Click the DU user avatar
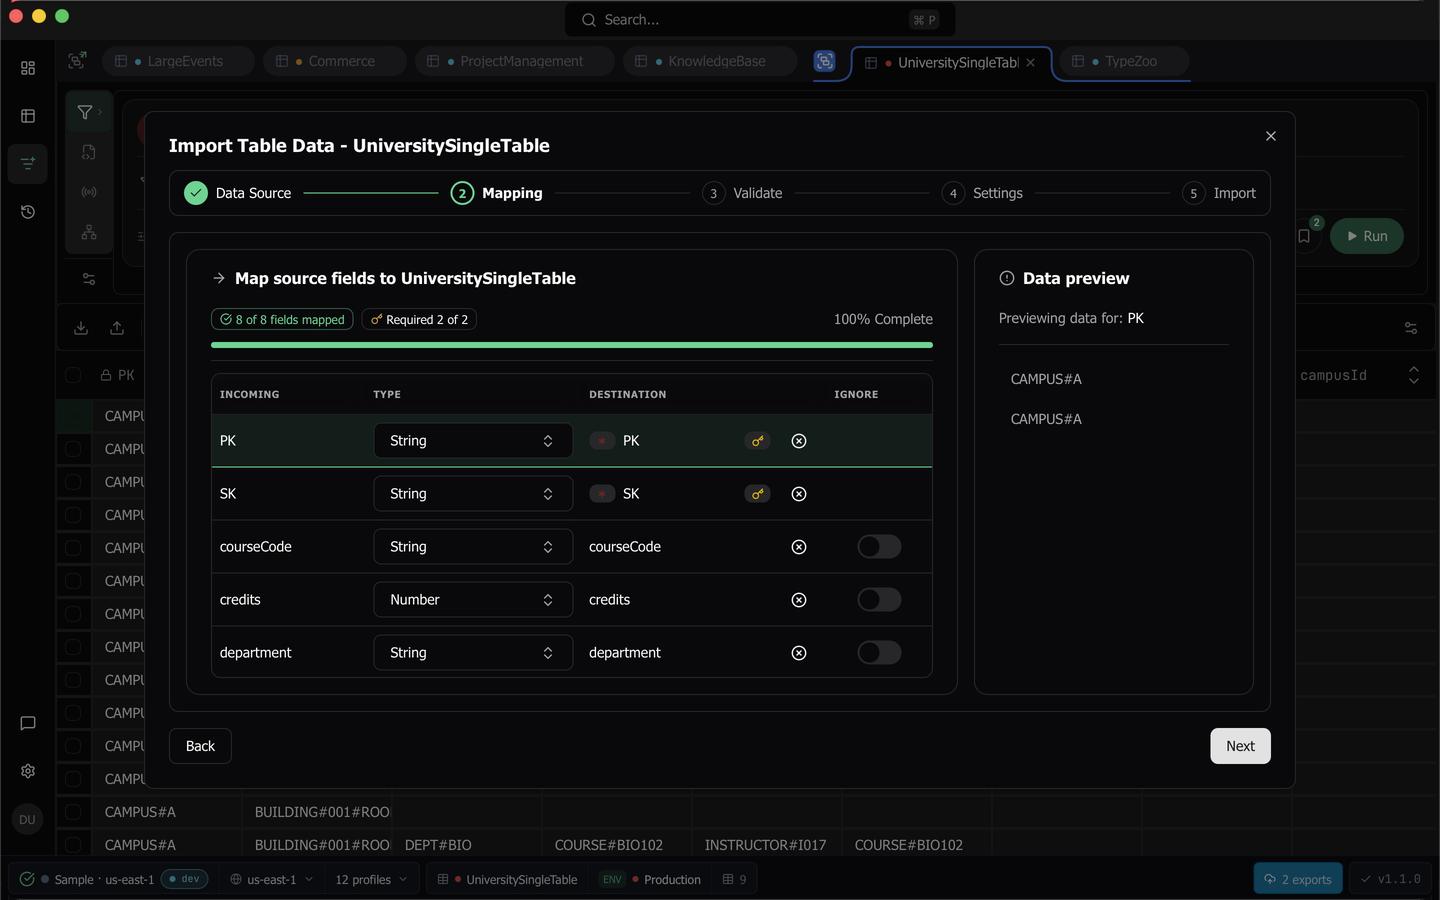Viewport: 1440px width, 900px height. [27, 820]
